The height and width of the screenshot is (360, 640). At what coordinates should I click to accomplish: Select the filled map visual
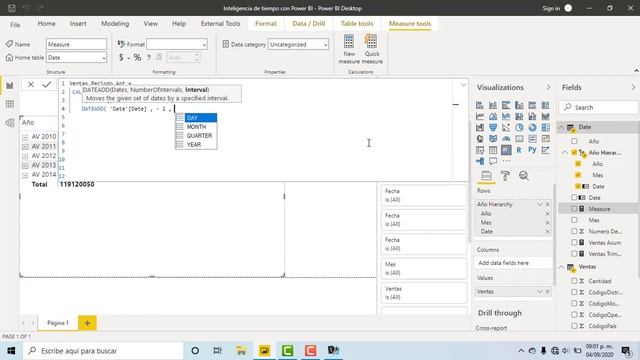pyautogui.click(x=493, y=139)
